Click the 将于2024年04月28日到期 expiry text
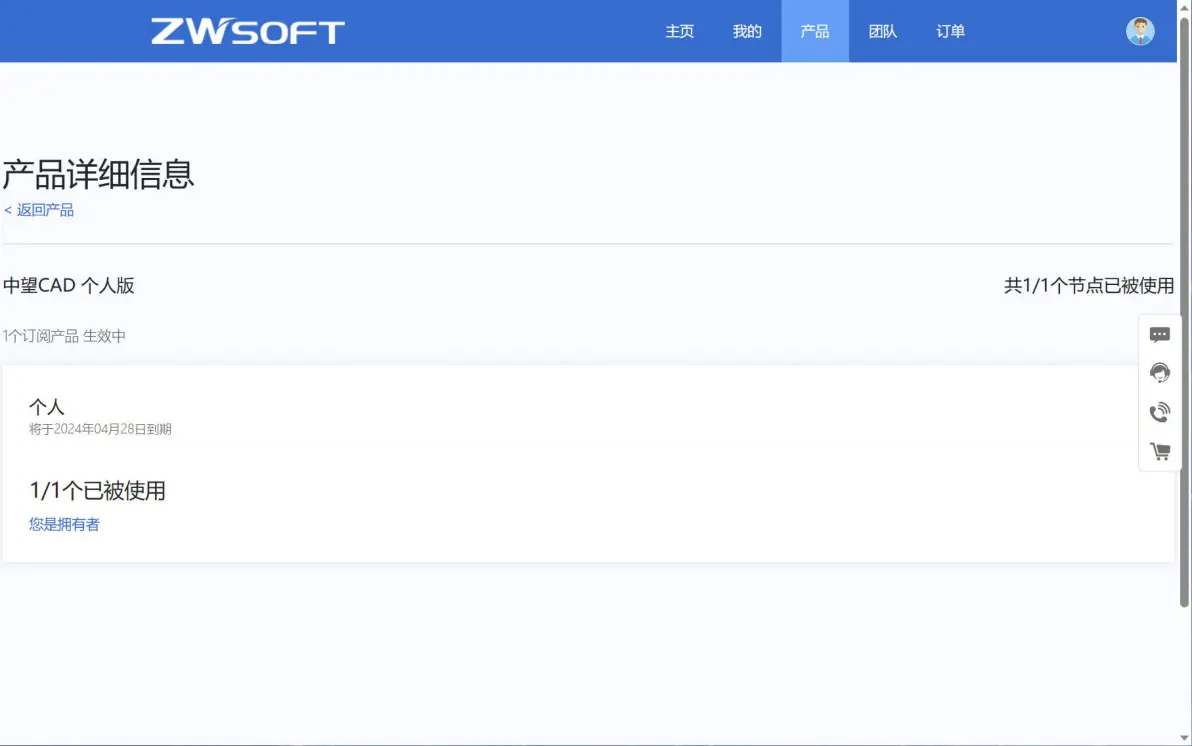1192x746 pixels. 100,429
